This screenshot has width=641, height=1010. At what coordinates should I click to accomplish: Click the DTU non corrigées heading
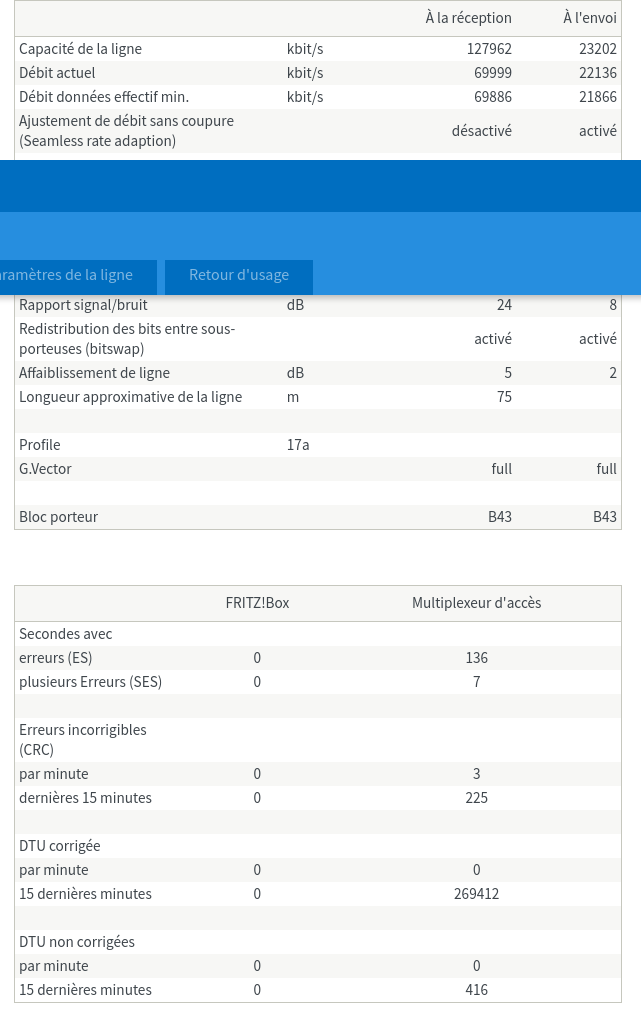(77, 942)
